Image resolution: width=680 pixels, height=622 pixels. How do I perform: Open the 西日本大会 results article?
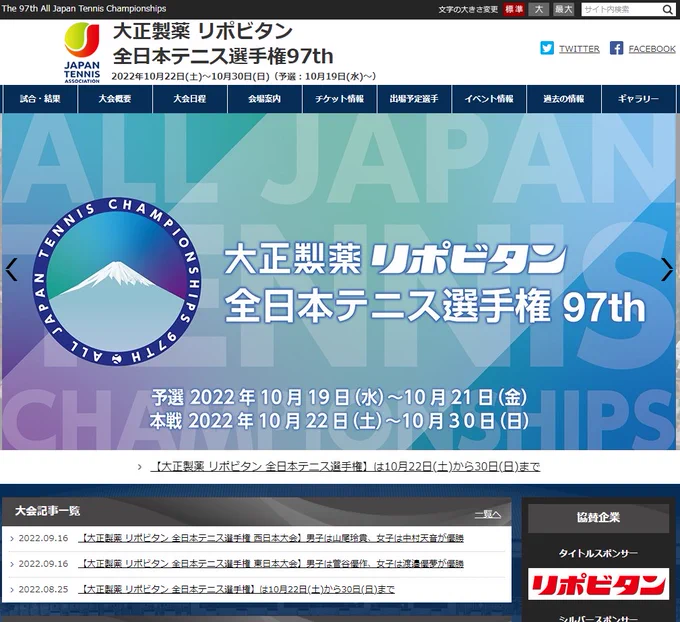[271, 538]
